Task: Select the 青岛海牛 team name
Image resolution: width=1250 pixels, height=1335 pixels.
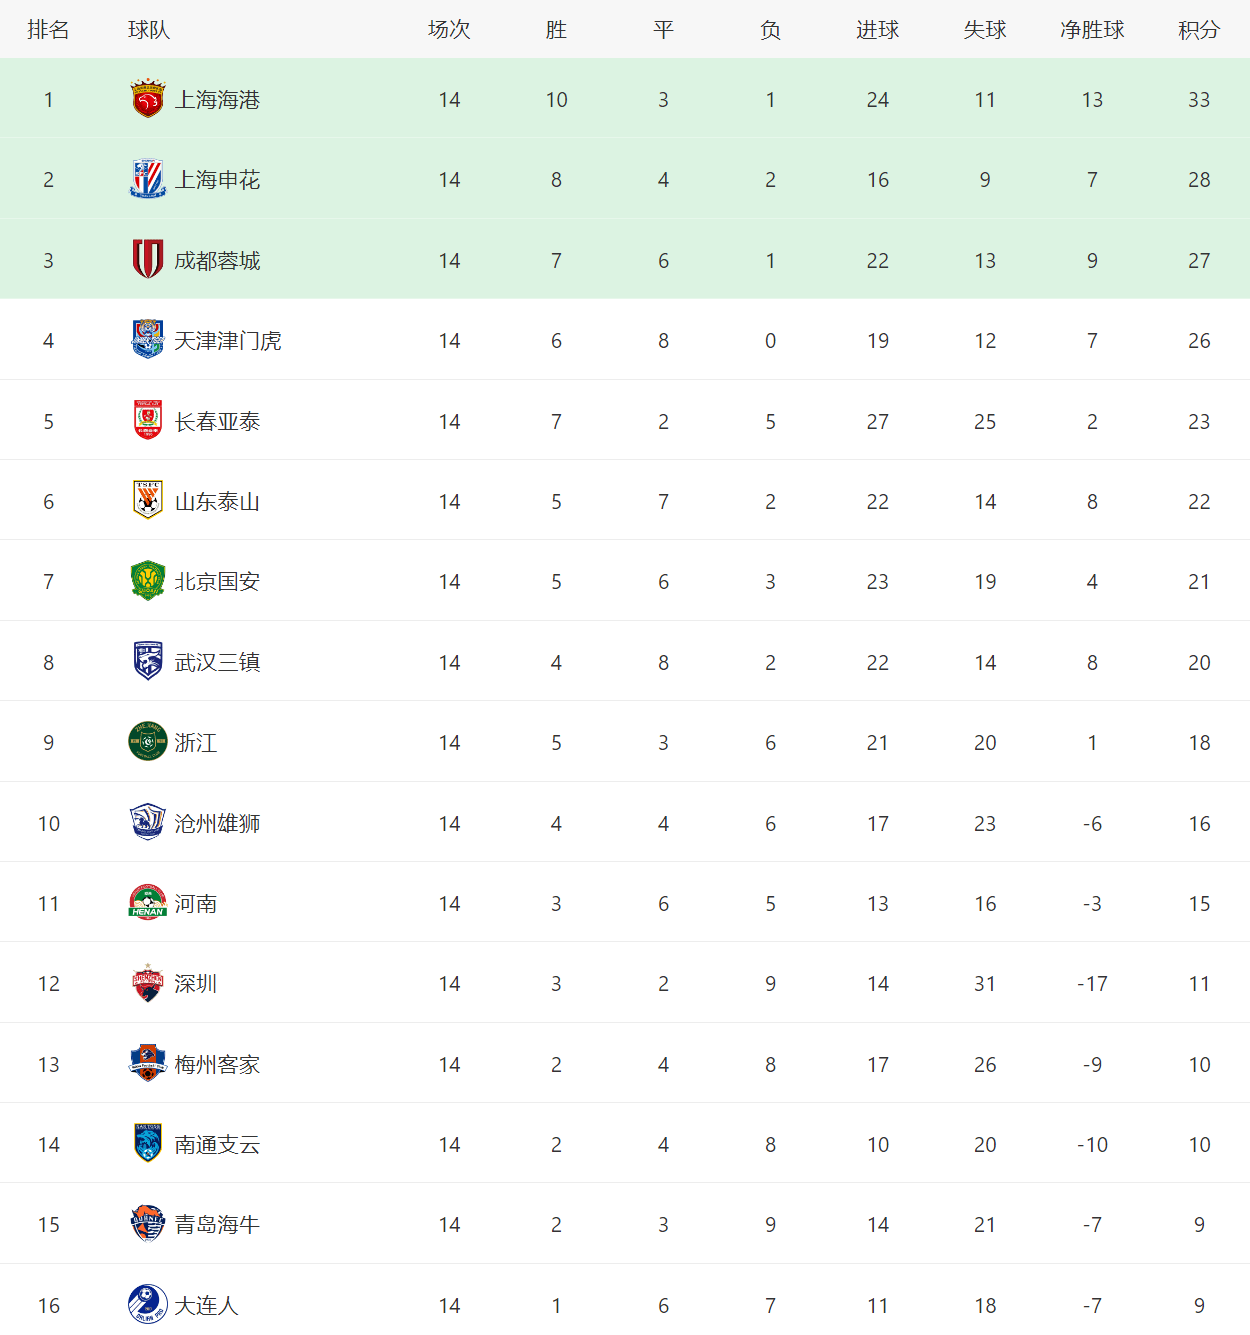Action: 217,1225
